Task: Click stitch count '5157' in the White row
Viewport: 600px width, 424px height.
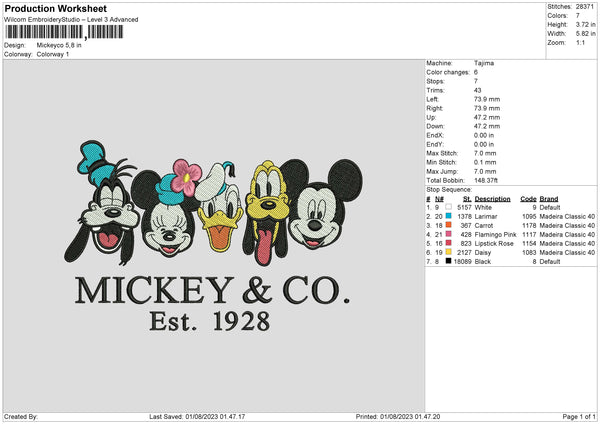Action: tap(464, 207)
